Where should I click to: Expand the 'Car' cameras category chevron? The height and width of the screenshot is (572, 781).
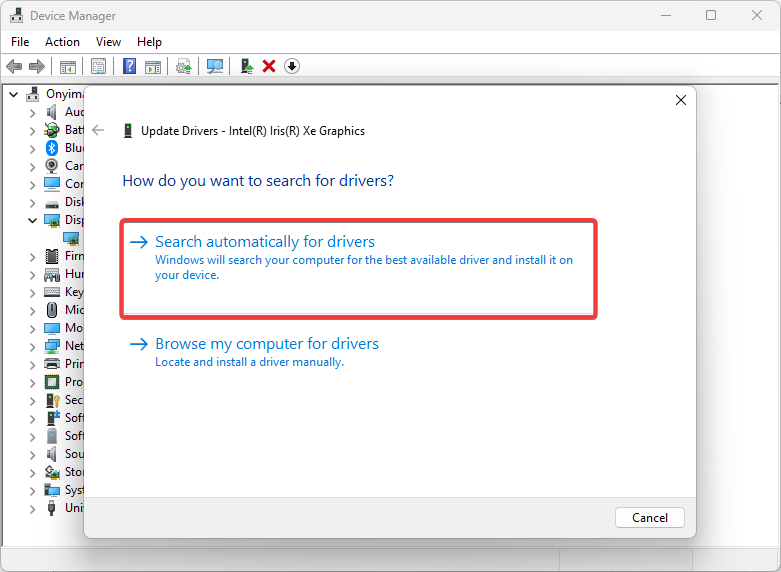[x=32, y=167]
